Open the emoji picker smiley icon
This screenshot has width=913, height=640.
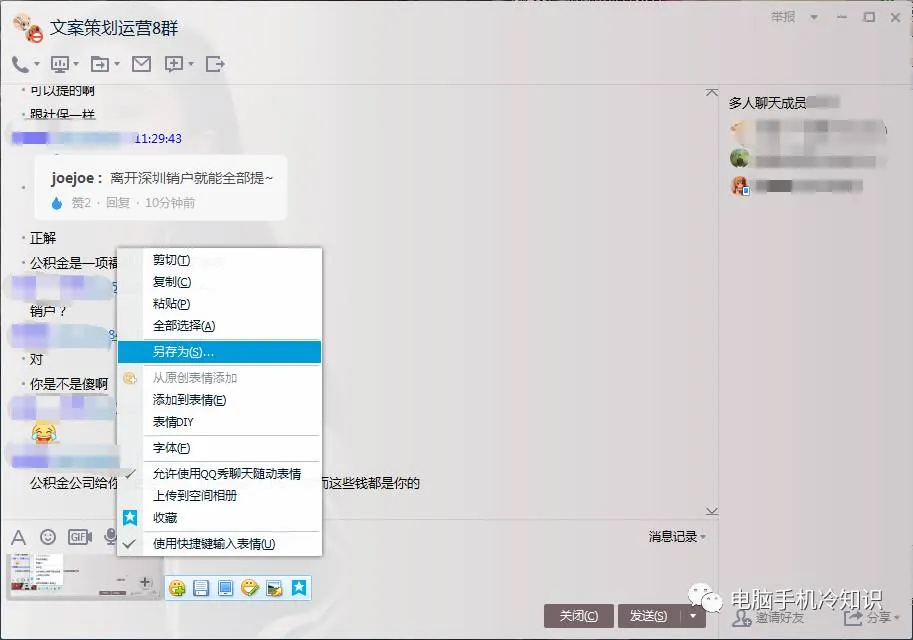[x=47, y=537]
